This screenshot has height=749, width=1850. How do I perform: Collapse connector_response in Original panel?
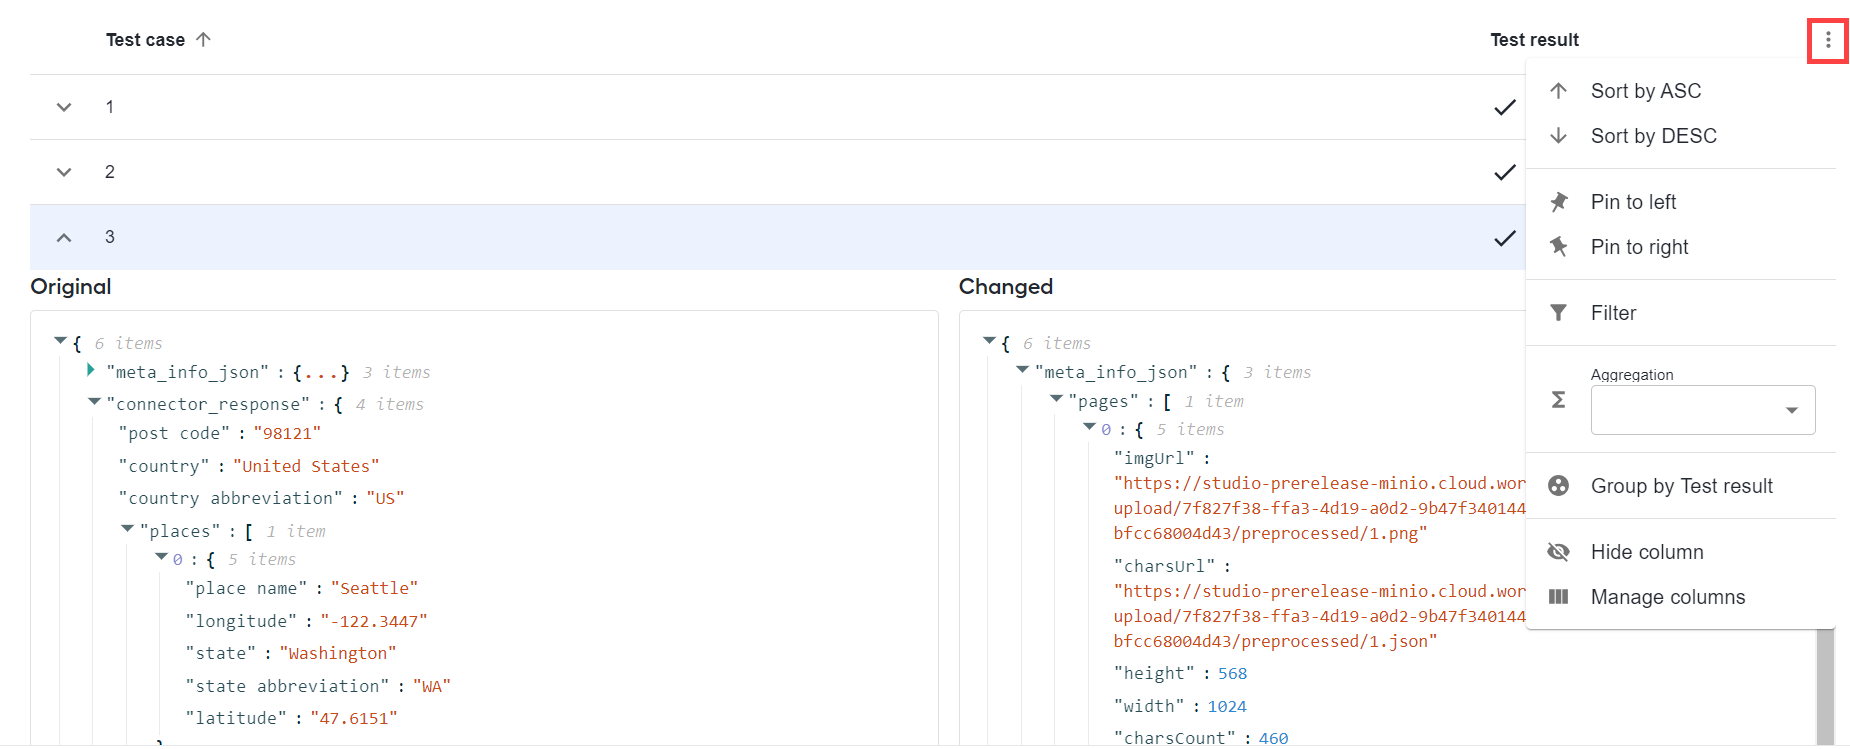(x=94, y=402)
